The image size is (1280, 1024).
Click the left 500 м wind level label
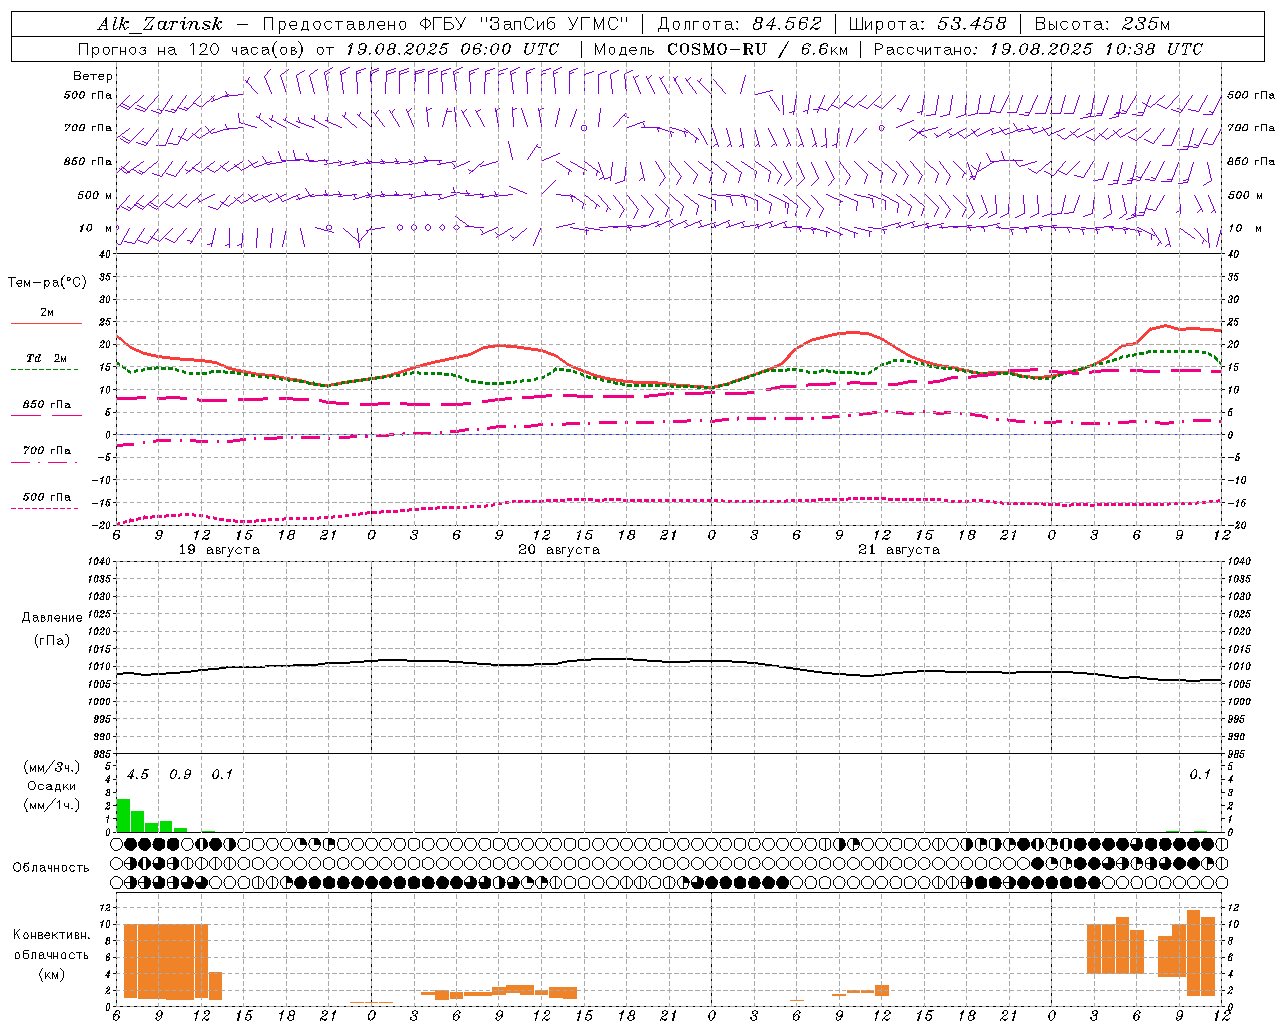point(95,195)
